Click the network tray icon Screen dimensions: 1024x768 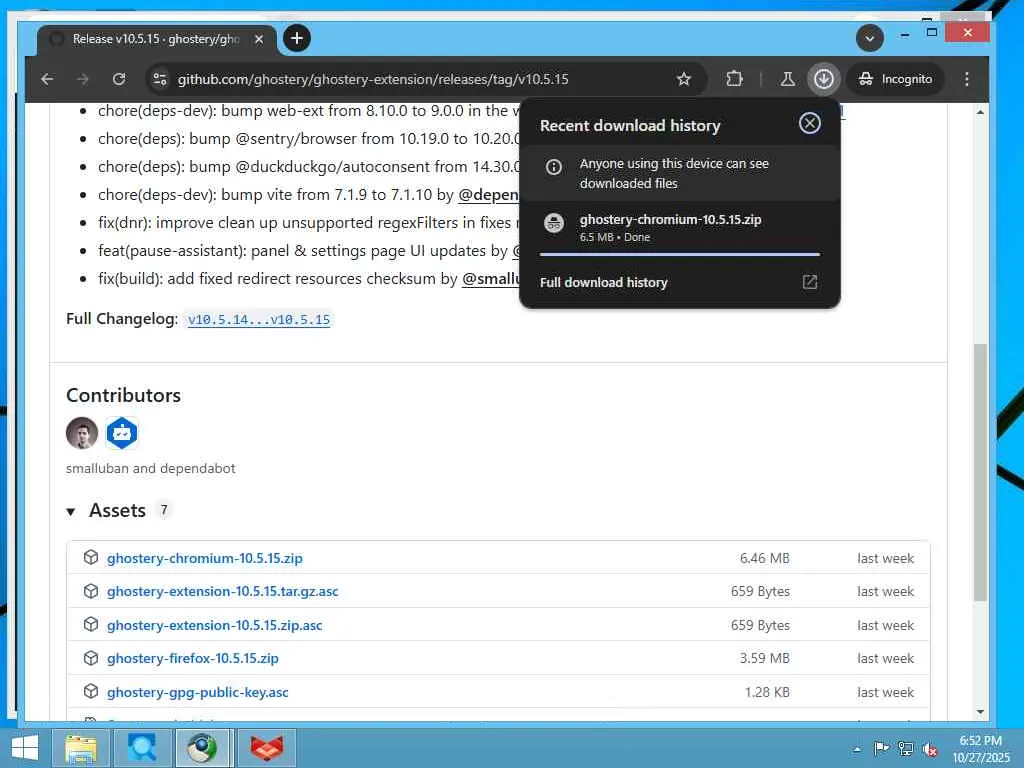[906, 748]
